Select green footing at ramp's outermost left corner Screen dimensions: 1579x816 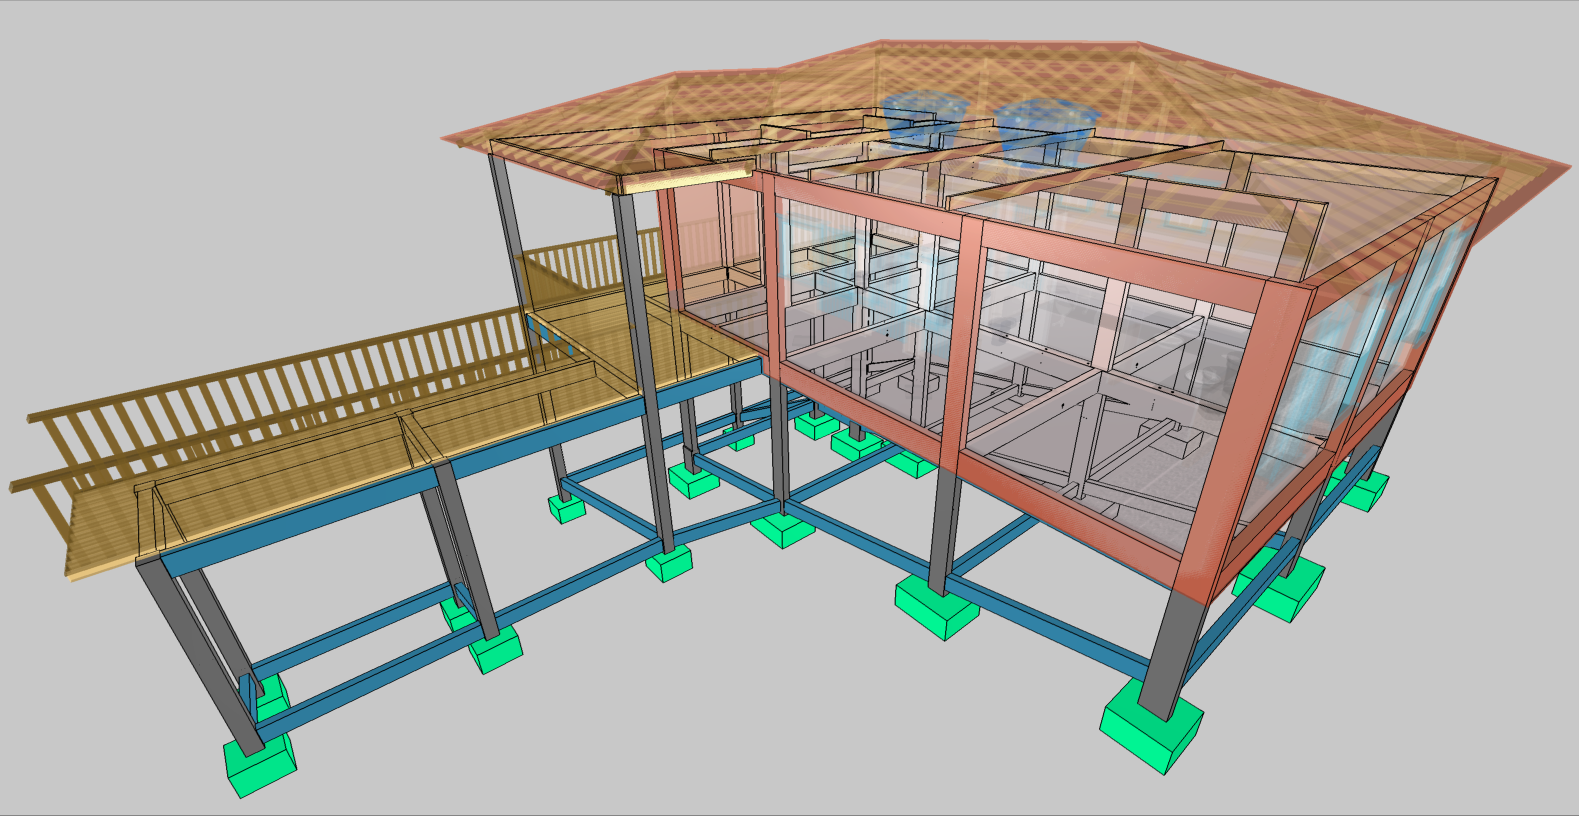click(x=259, y=765)
